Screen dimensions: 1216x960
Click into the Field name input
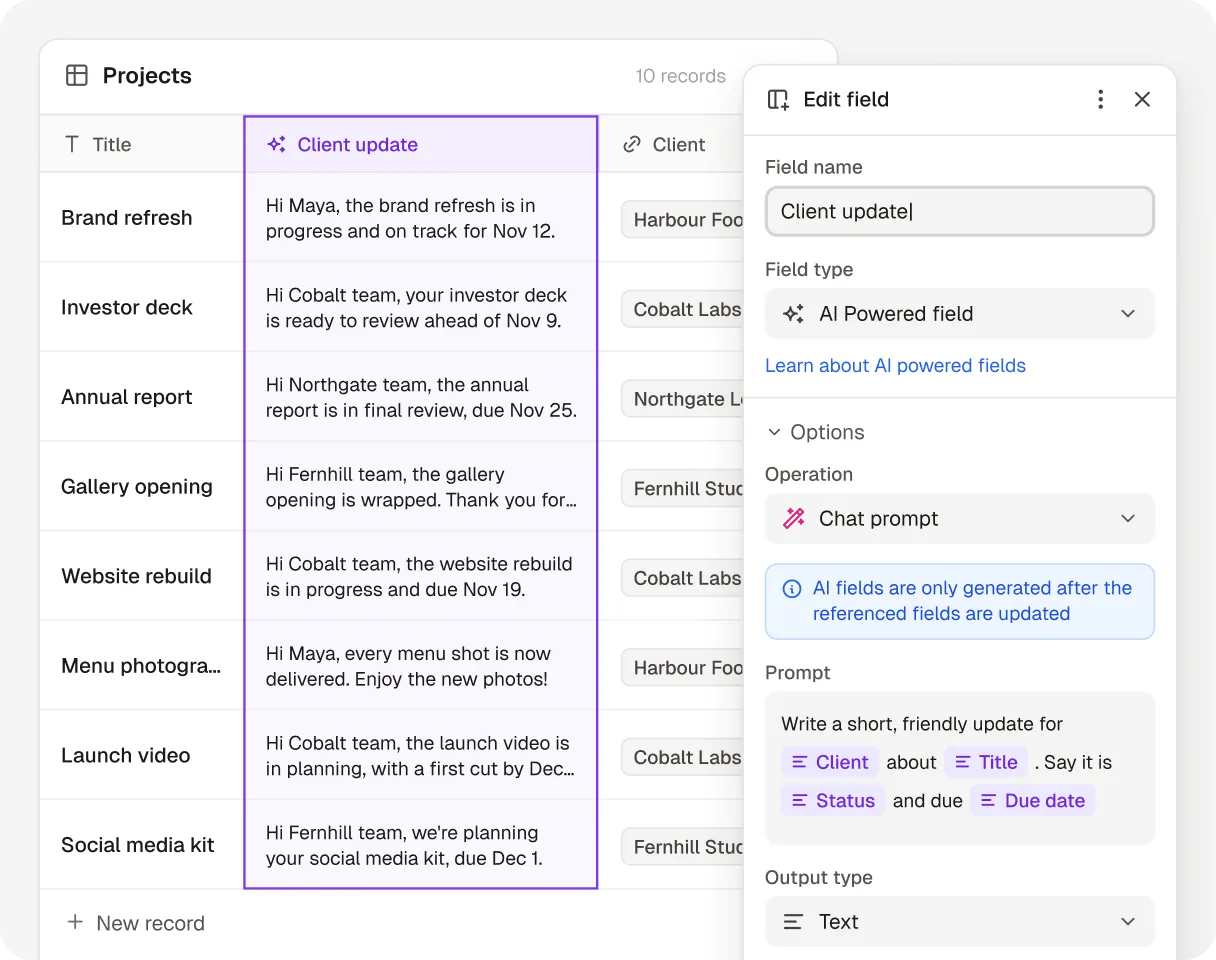(960, 211)
